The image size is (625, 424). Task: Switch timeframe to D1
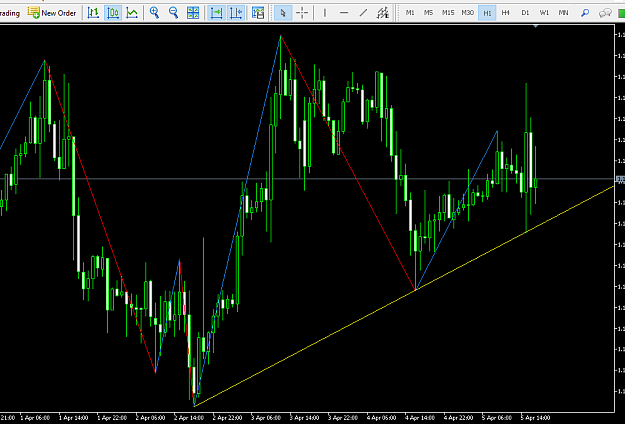tap(525, 13)
